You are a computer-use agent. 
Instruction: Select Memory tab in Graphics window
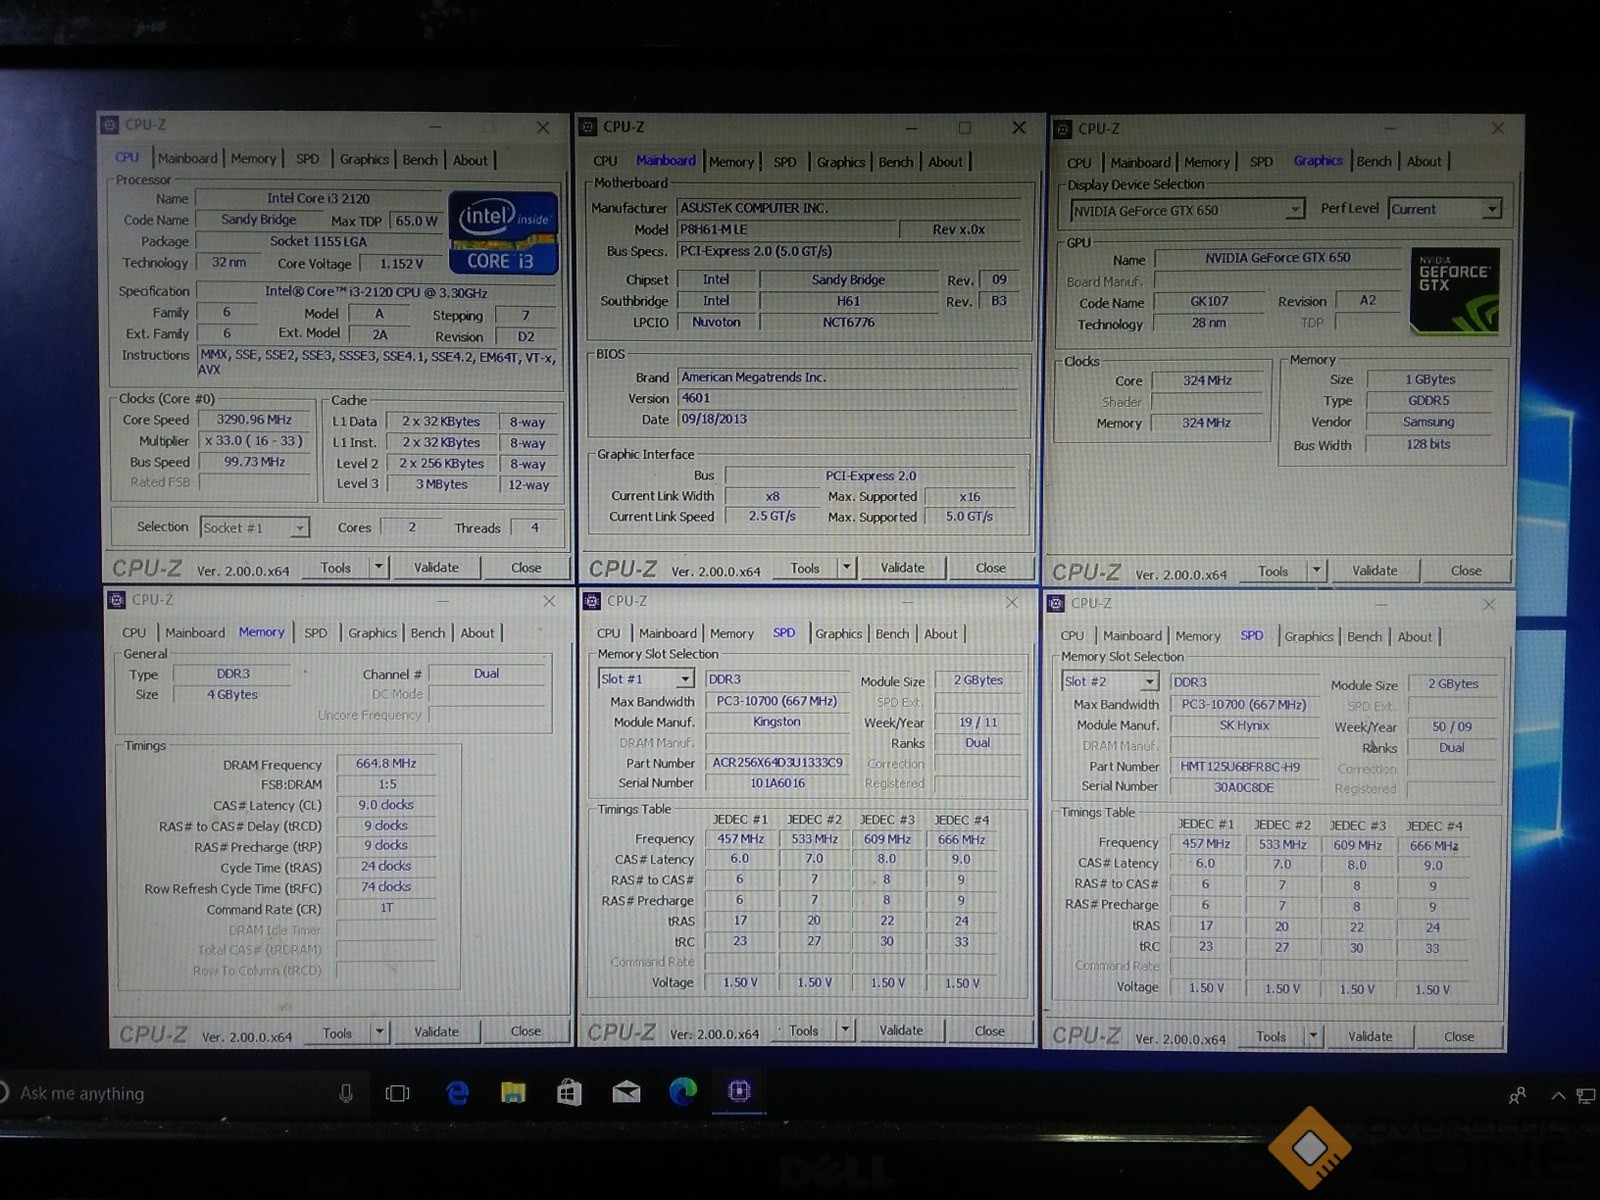pos(1207,162)
